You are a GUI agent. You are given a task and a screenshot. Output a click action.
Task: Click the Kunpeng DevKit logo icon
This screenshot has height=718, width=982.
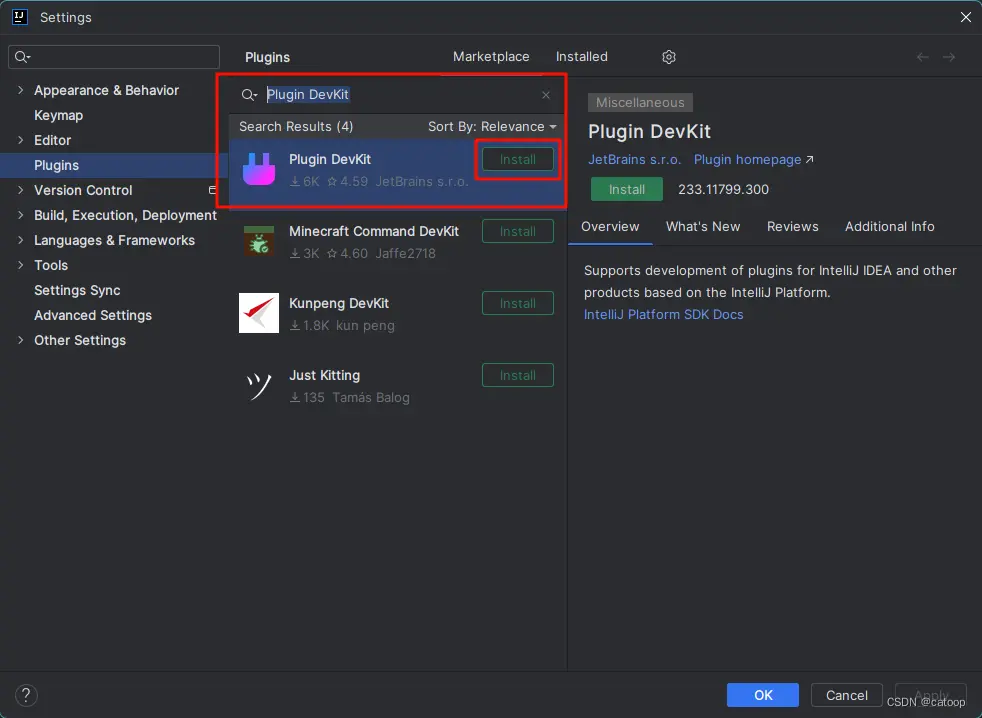[259, 313]
